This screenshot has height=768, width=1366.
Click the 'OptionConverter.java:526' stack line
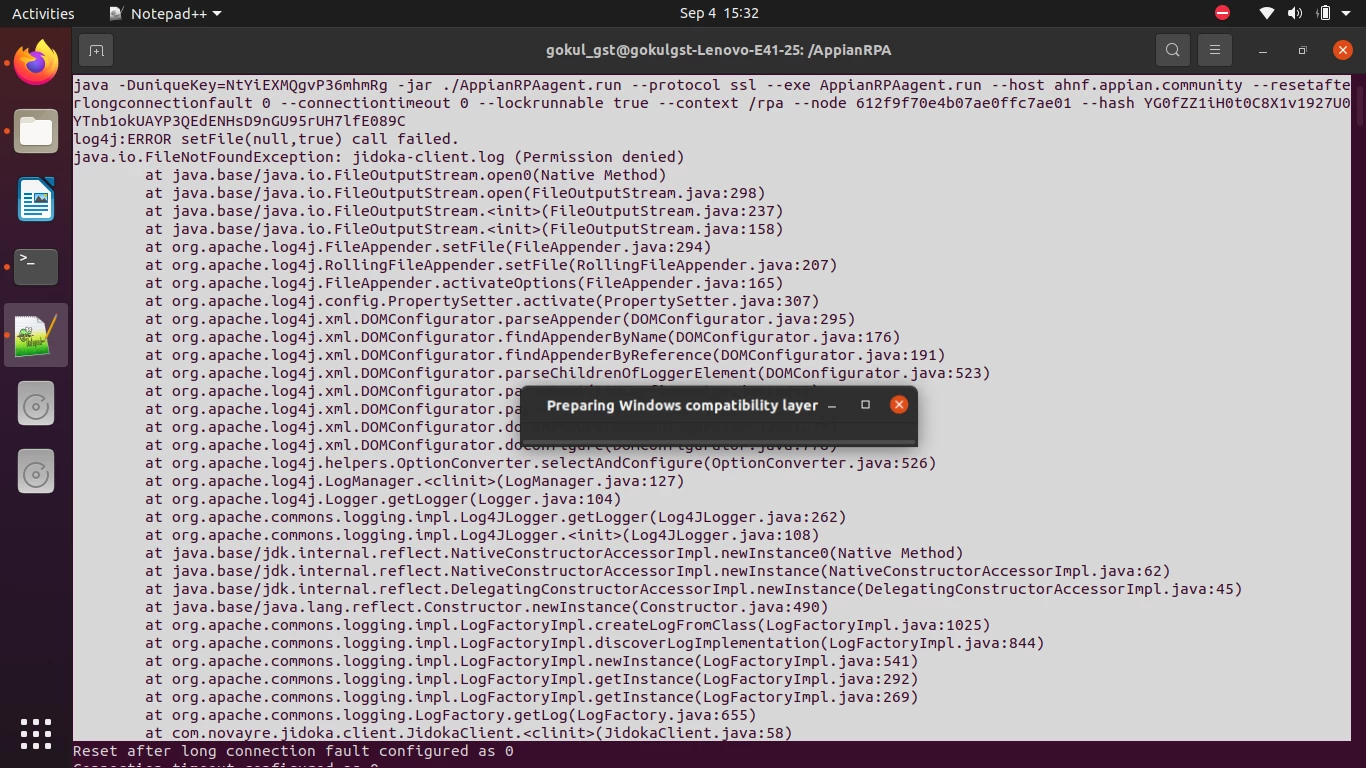tap(541, 463)
